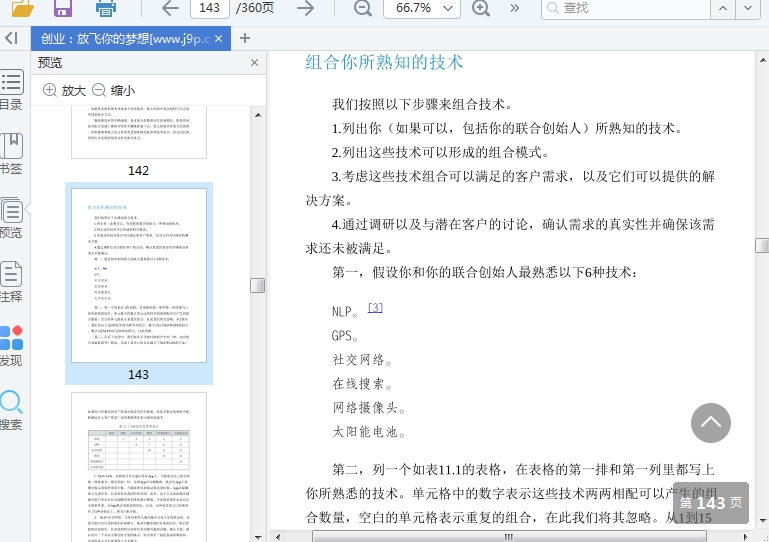
Task: Open the 目录 table of contents panel
Action: click(x=11, y=90)
